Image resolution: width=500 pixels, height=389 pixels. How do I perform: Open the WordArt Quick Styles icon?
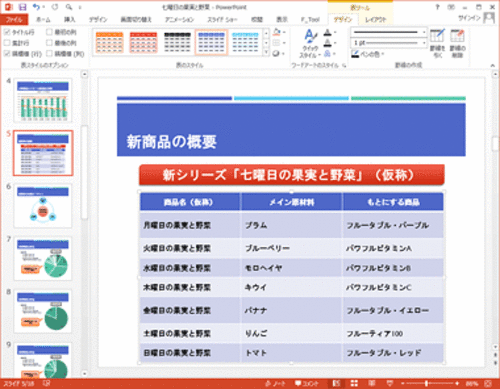coord(310,43)
